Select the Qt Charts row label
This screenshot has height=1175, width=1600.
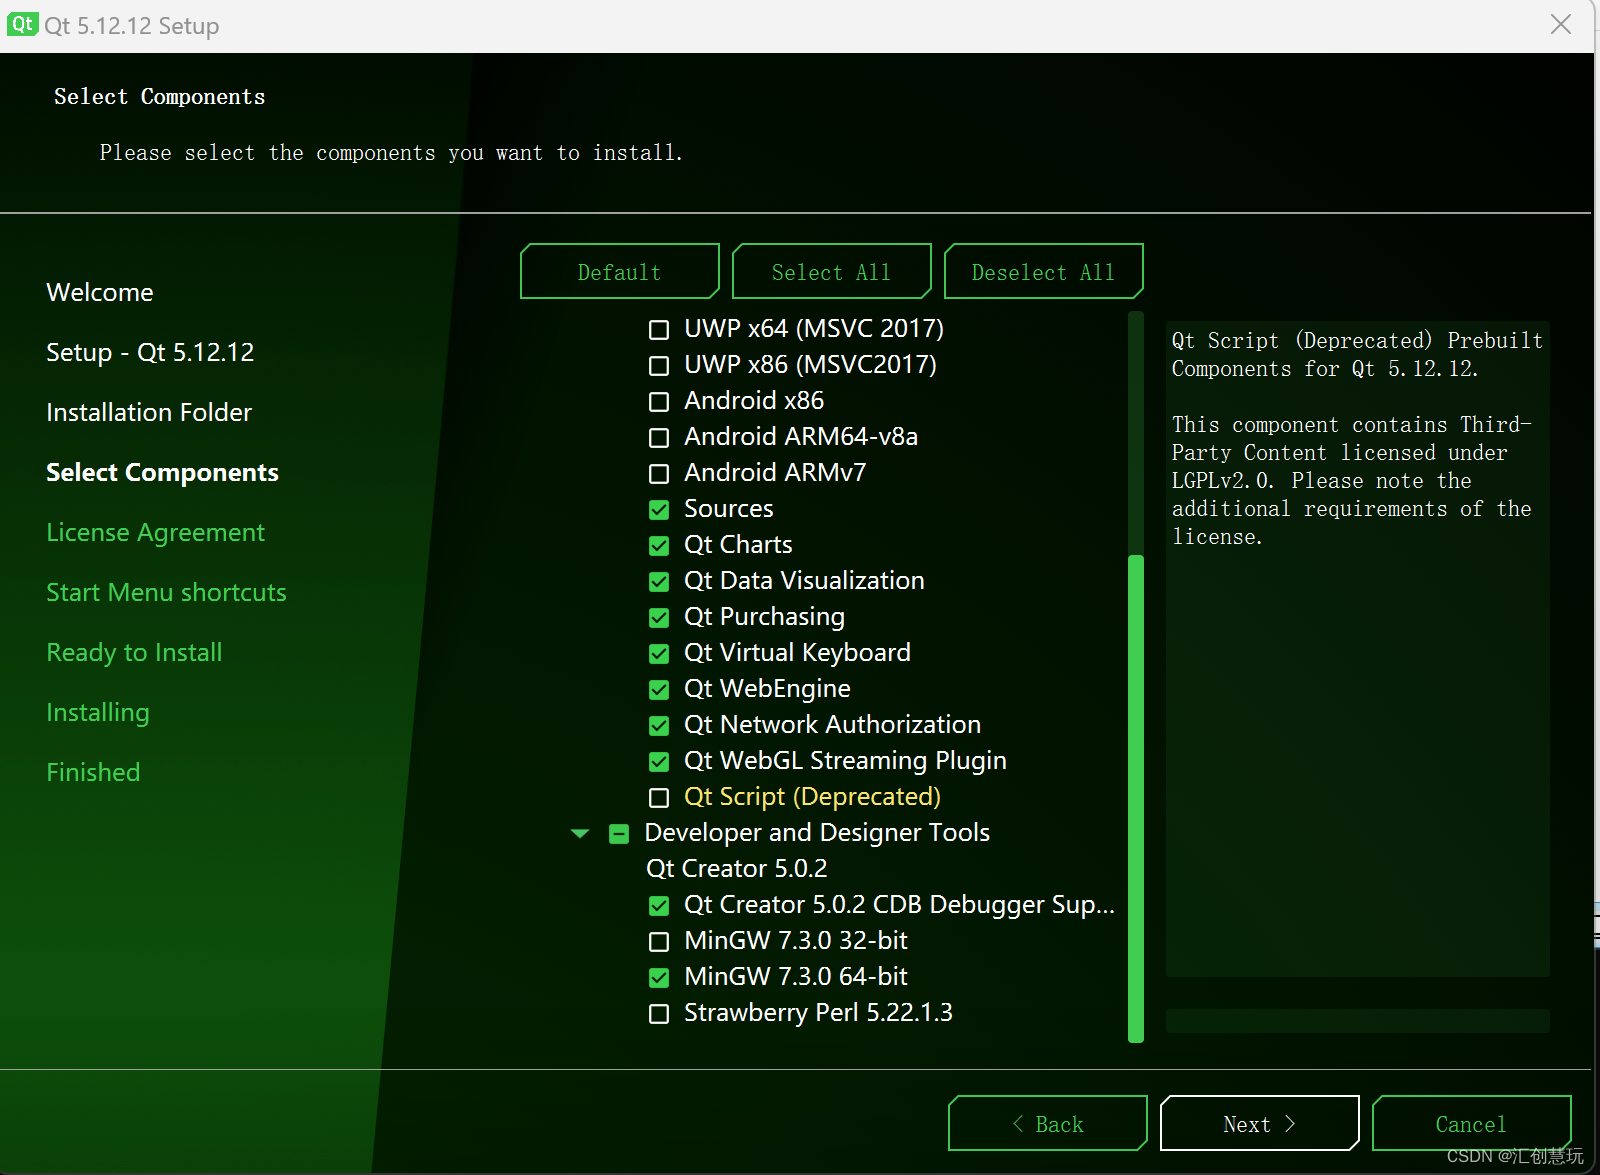pos(738,545)
